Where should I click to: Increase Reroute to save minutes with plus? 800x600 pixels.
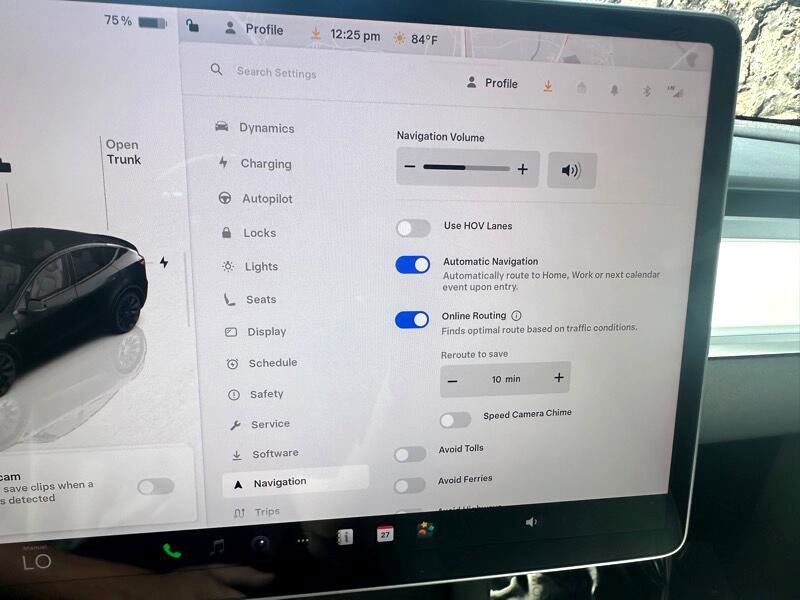coord(558,378)
